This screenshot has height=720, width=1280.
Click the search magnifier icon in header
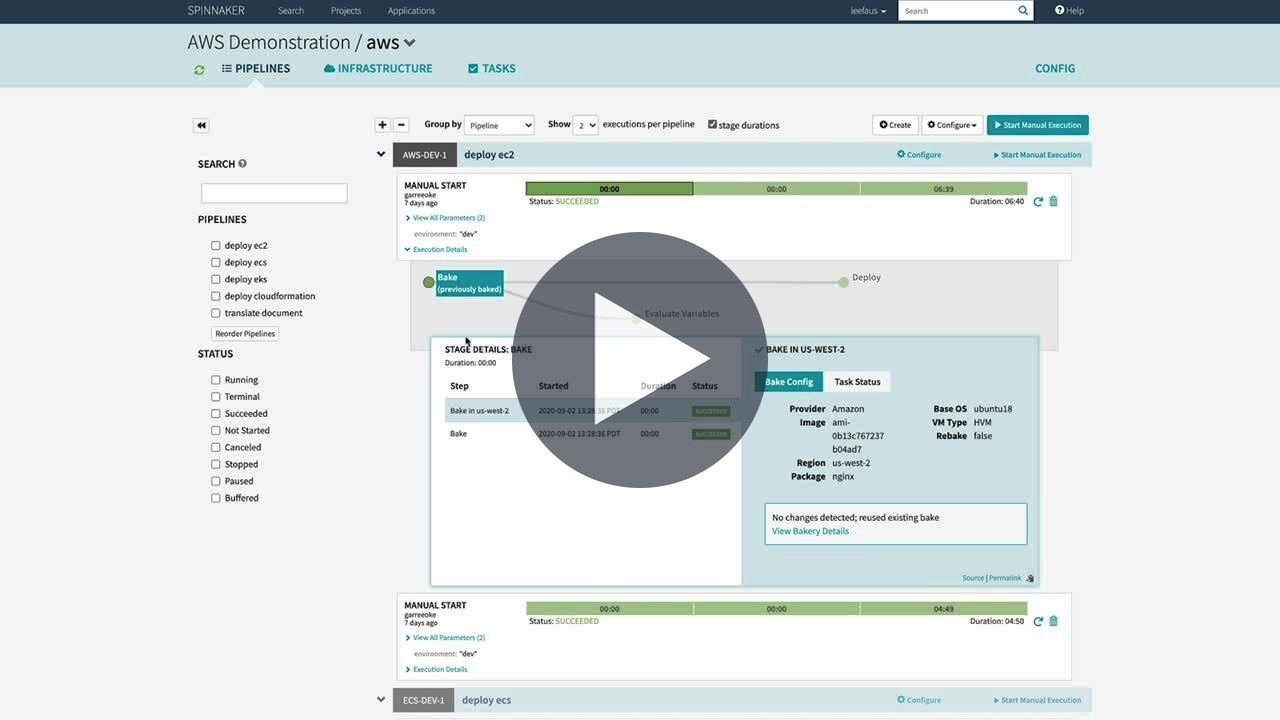click(1023, 11)
